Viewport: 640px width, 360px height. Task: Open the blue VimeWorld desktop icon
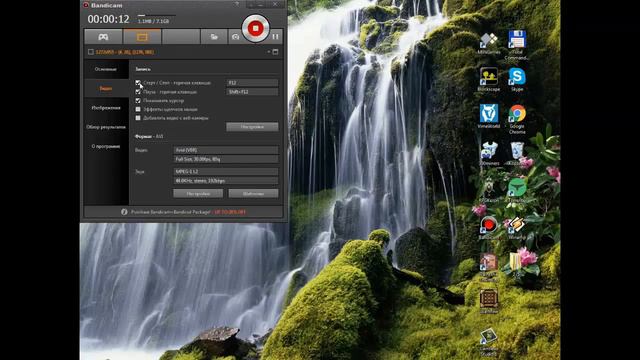tap(489, 116)
